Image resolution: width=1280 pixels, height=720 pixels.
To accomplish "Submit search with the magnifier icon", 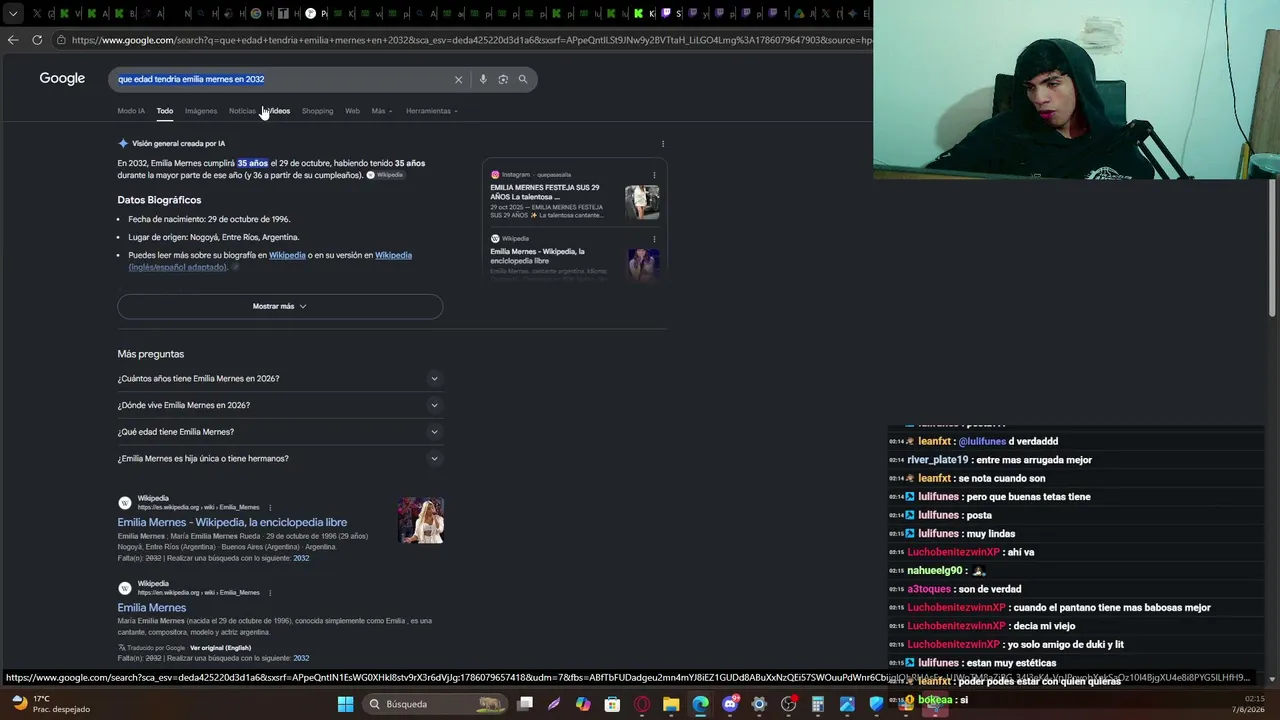I will pos(522,79).
